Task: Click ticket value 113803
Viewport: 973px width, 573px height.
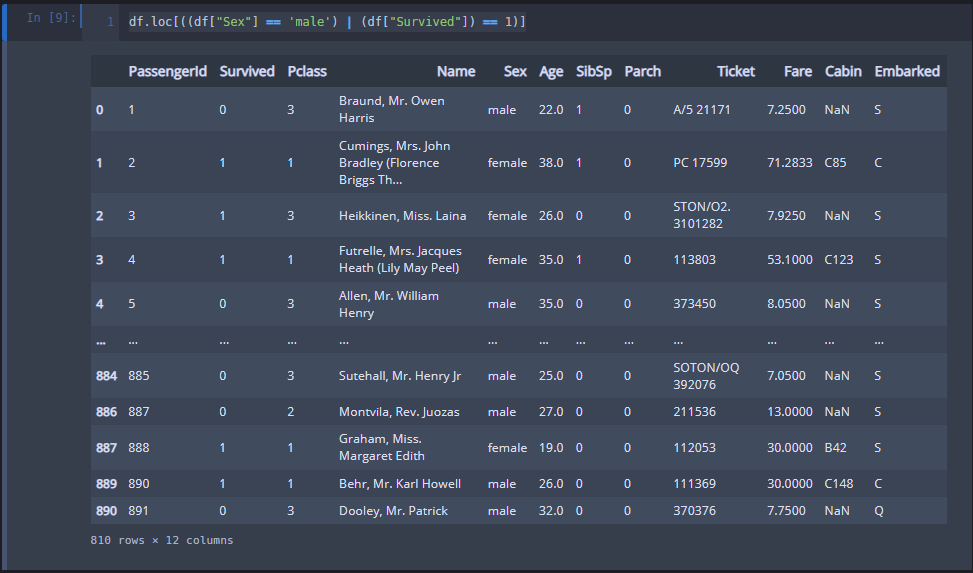Action: 694,259
